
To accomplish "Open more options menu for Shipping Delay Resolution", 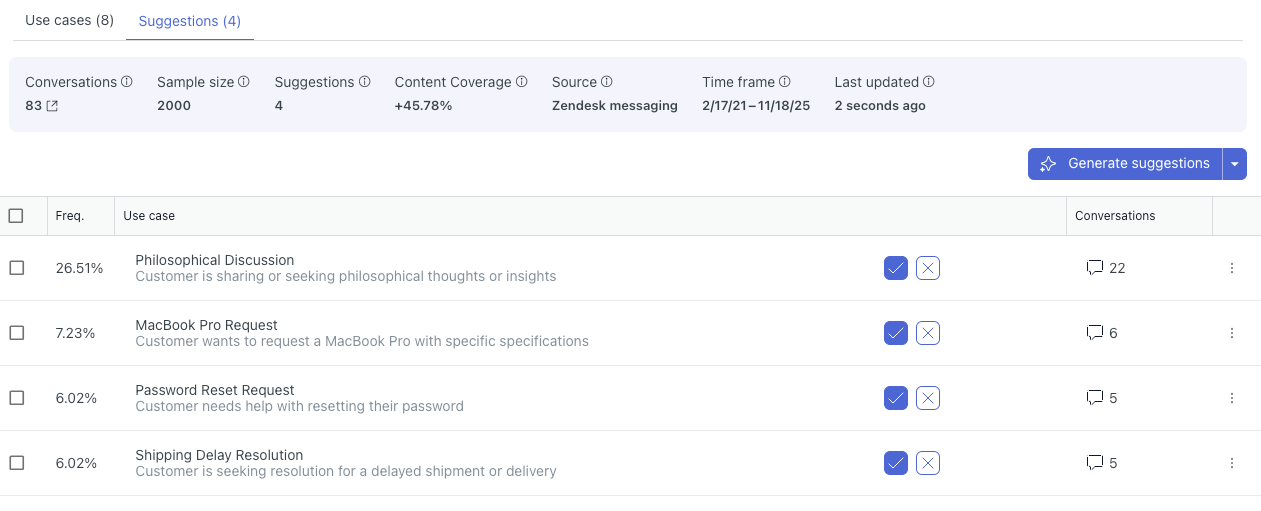I will [1232, 463].
